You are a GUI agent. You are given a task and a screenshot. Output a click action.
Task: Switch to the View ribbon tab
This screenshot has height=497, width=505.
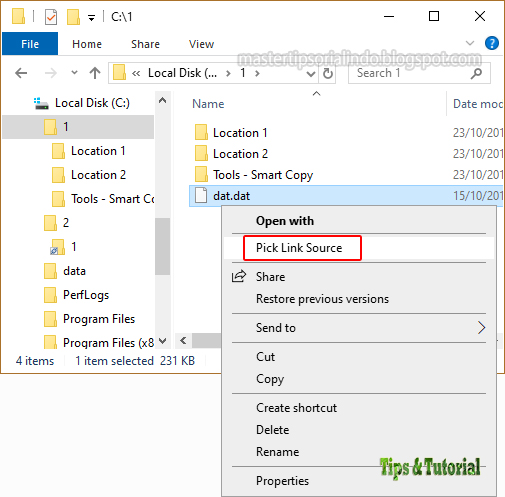[201, 44]
